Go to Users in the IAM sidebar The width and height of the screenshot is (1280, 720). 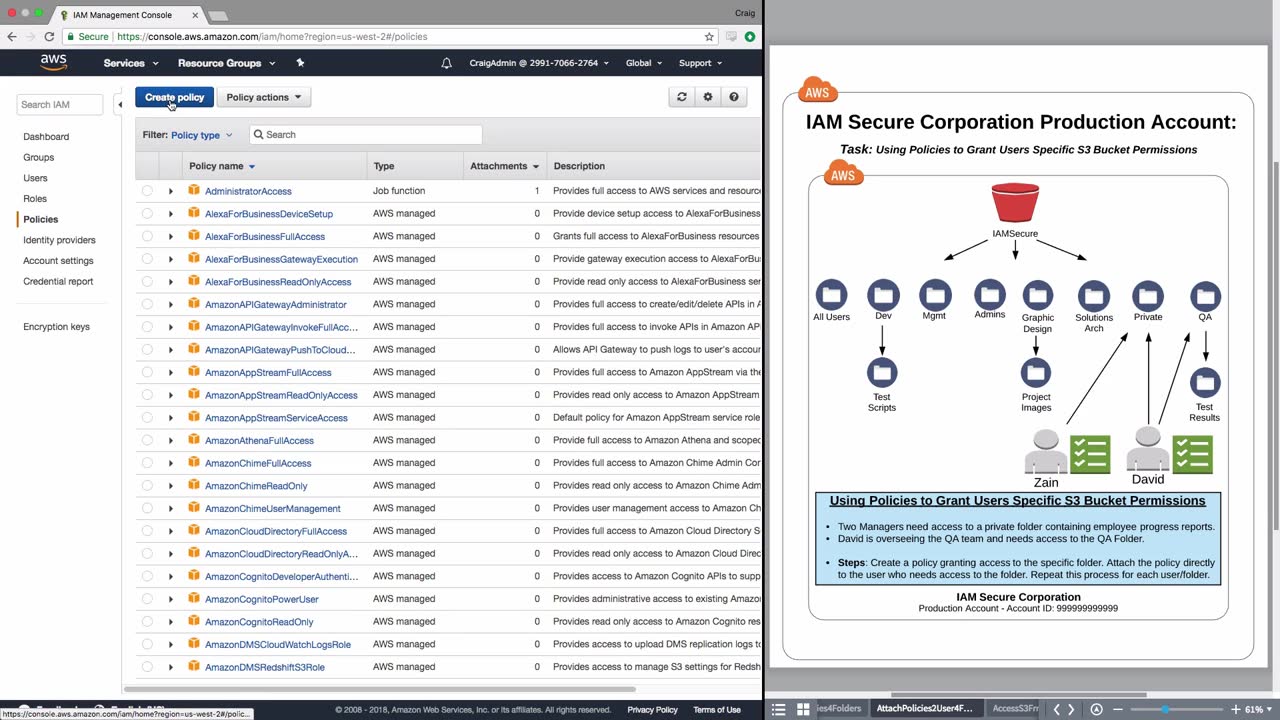point(35,178)
